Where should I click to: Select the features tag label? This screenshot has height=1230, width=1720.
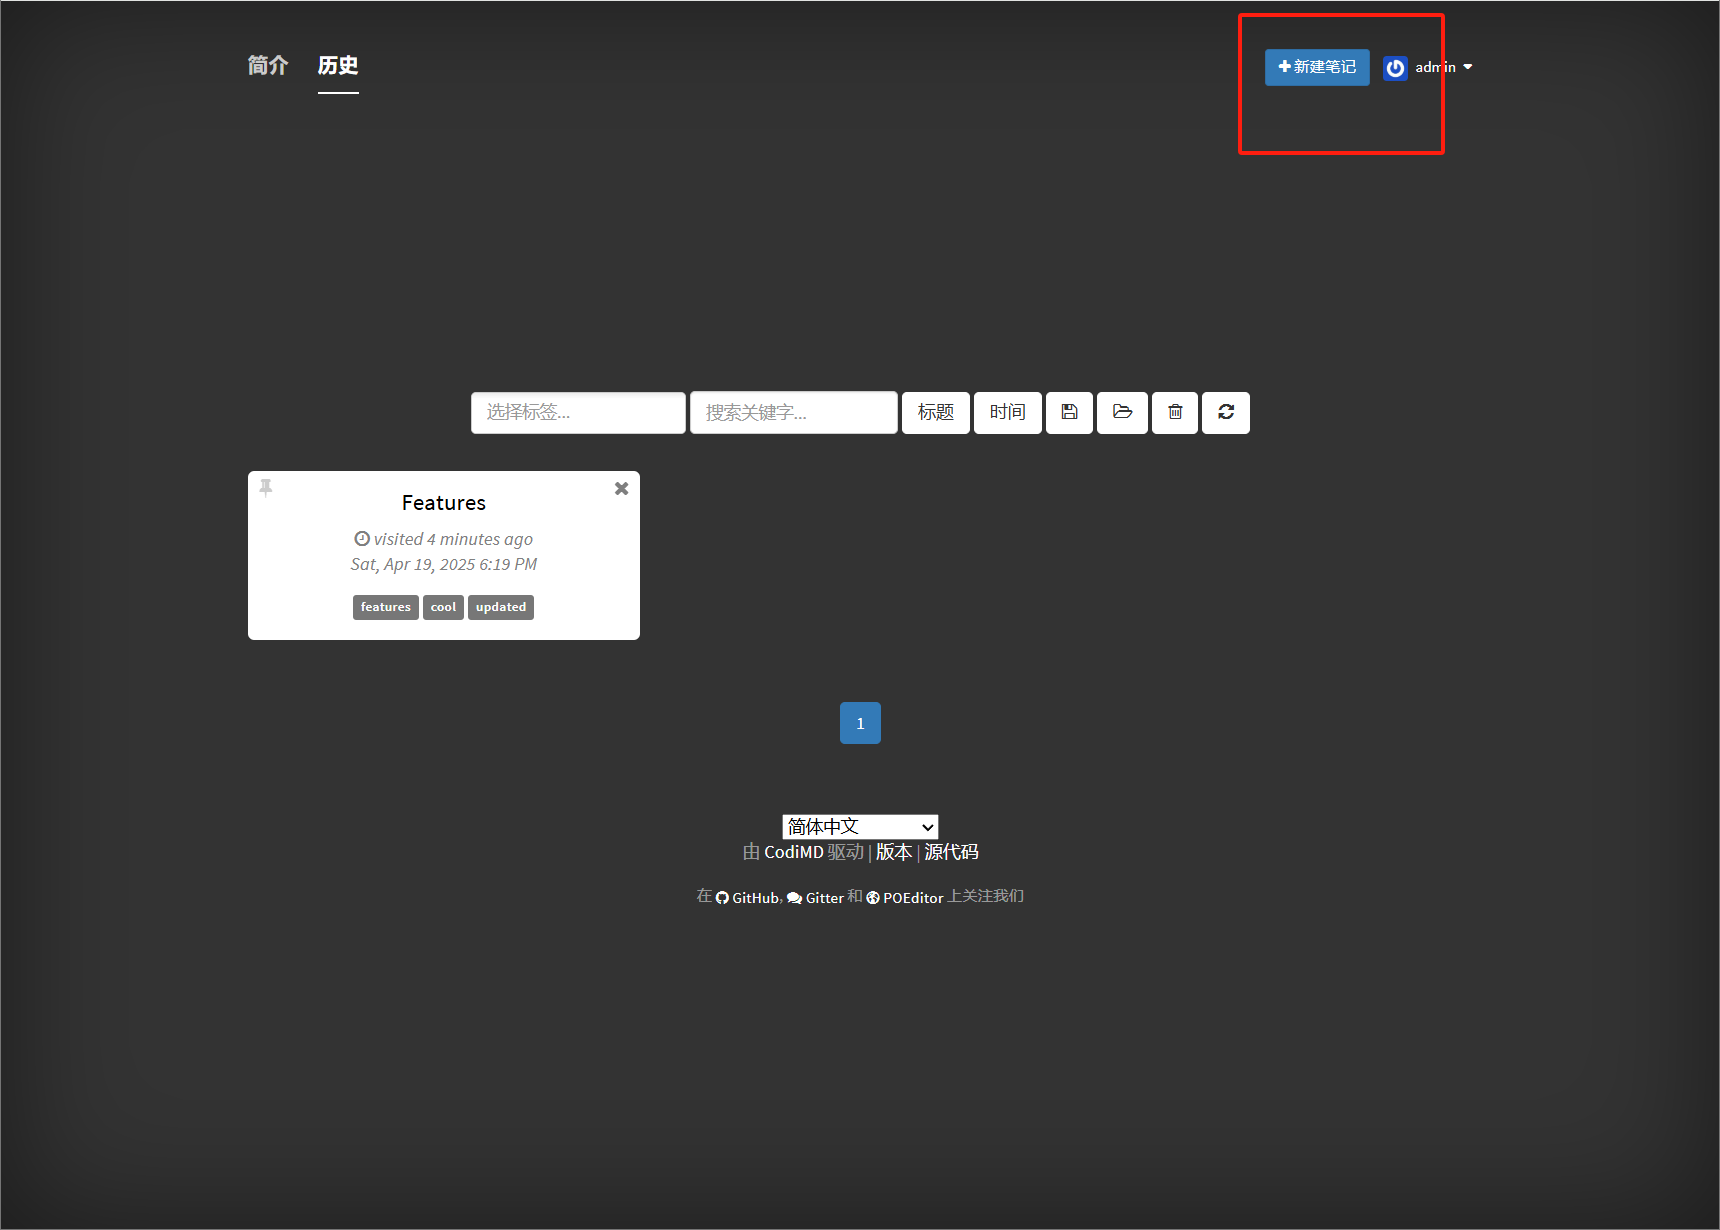(x=386, y=607)
